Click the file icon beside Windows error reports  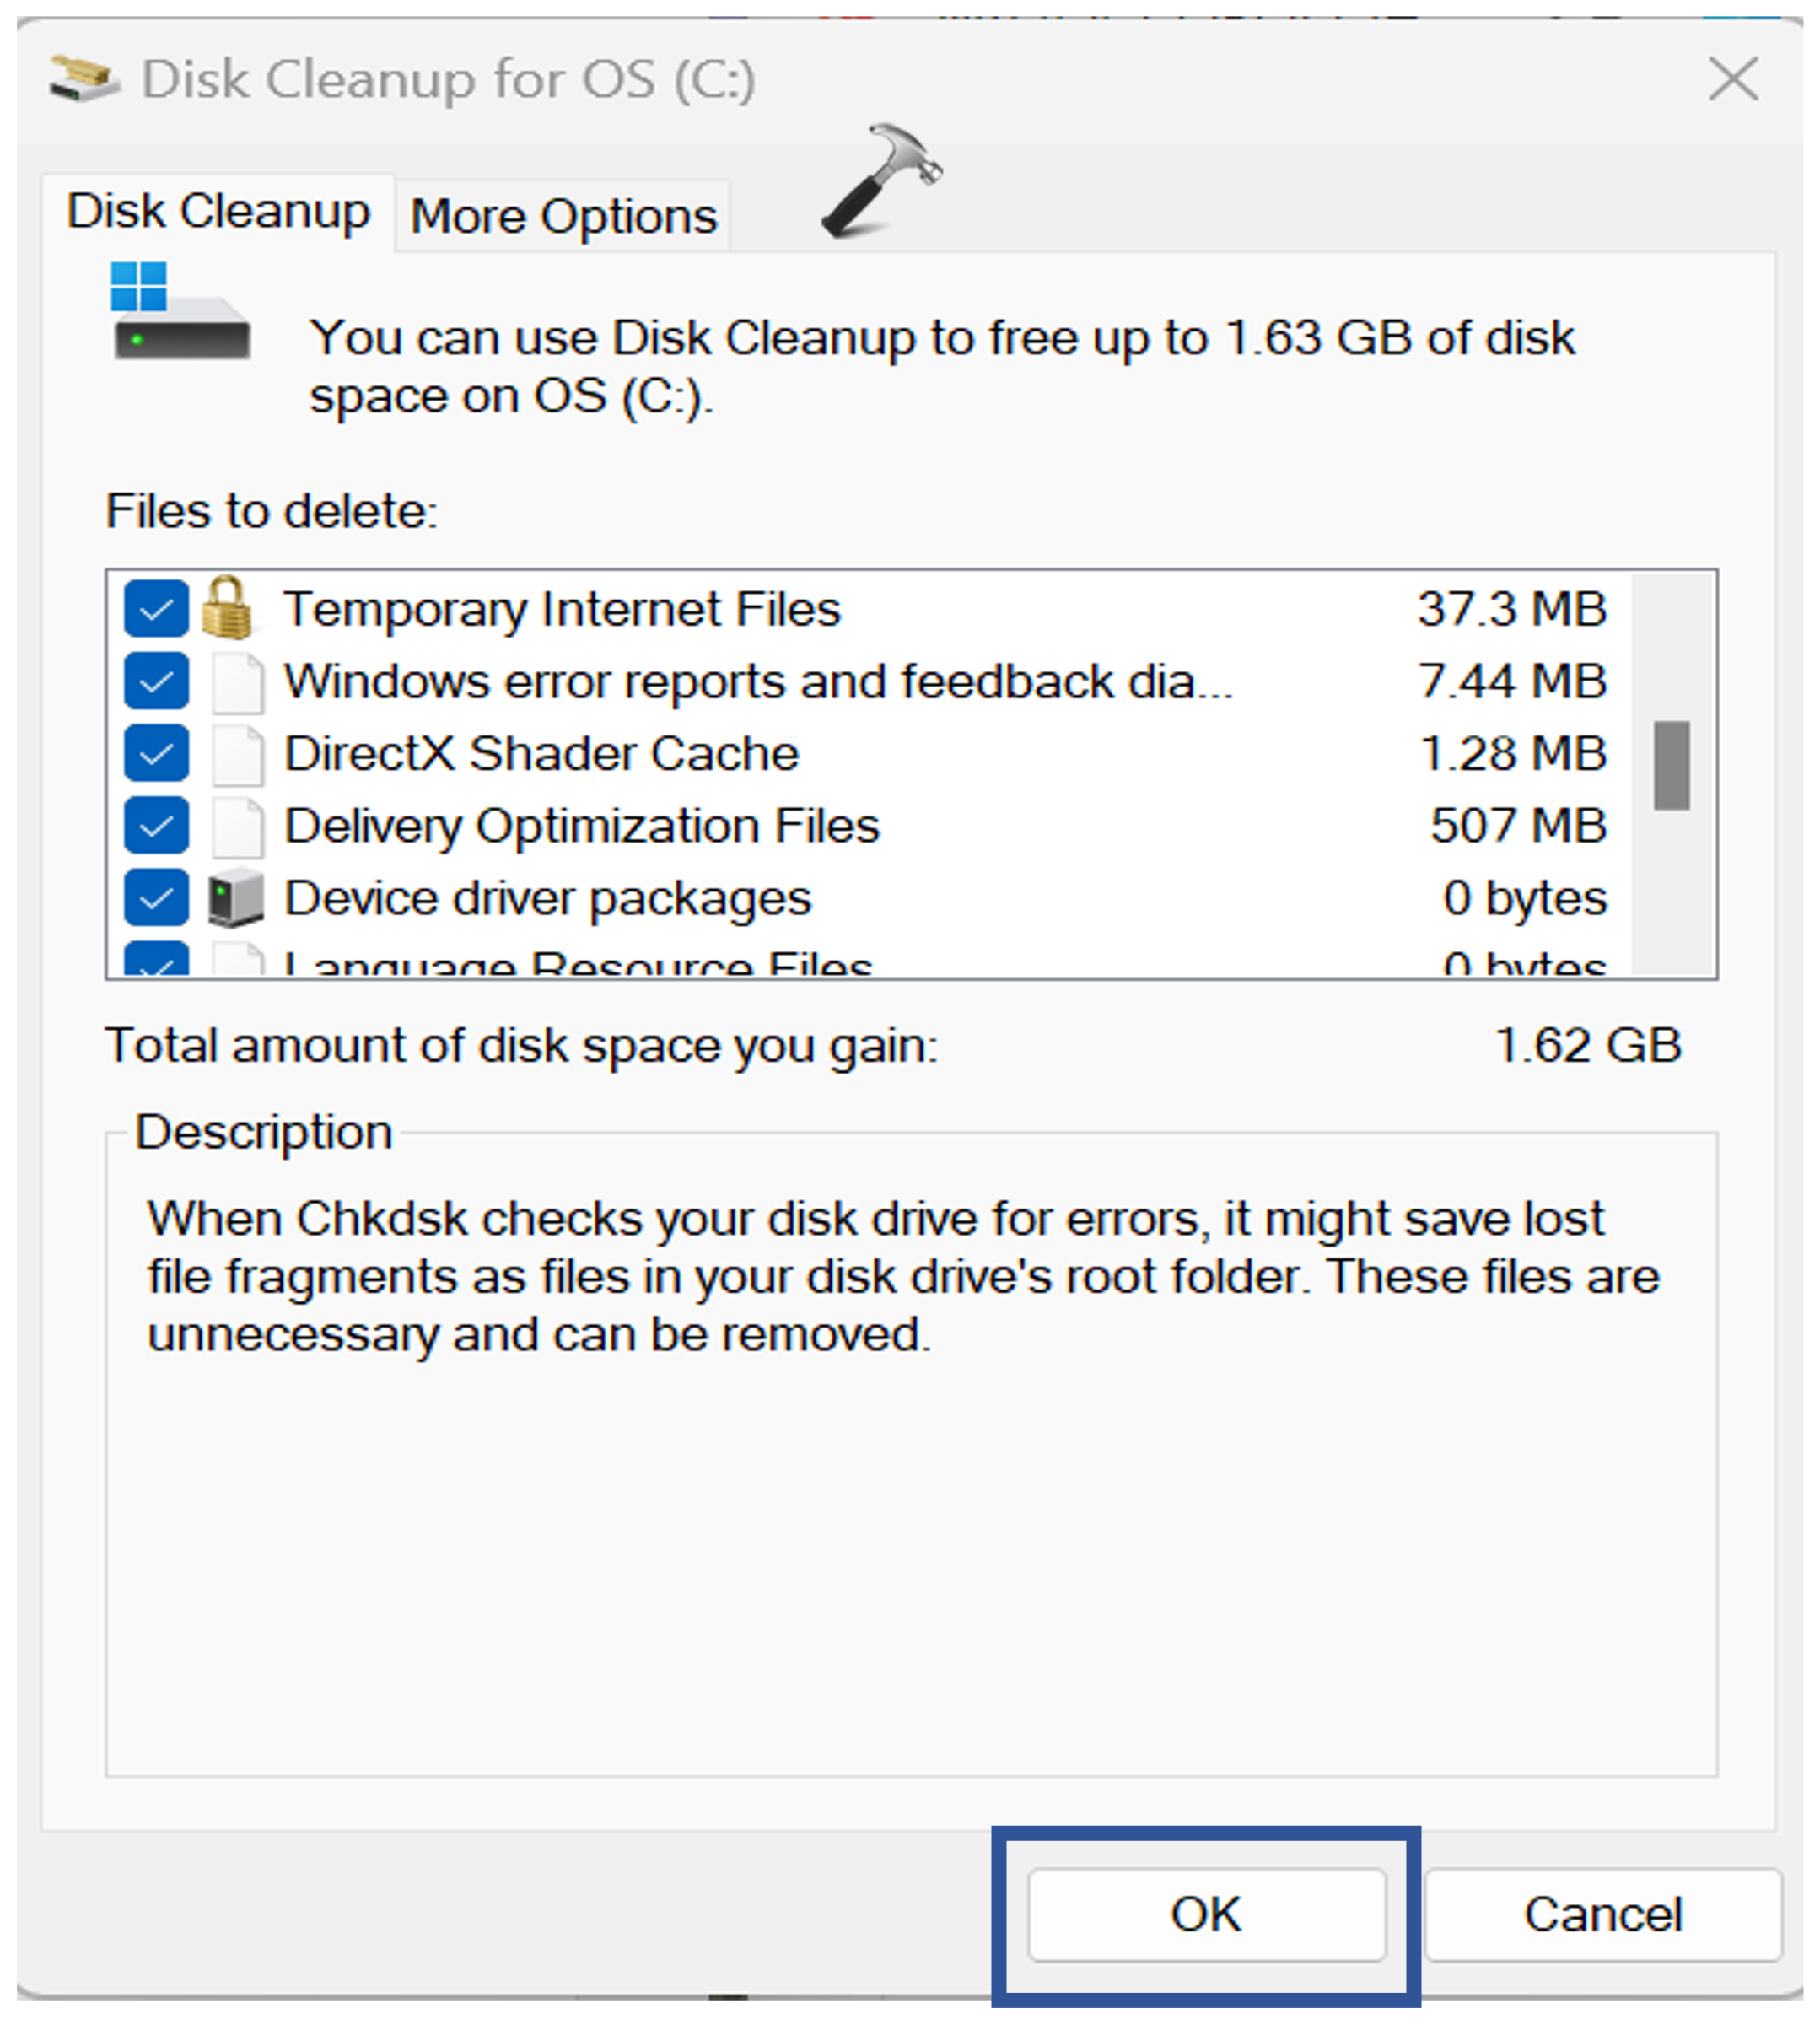point(238,683)
